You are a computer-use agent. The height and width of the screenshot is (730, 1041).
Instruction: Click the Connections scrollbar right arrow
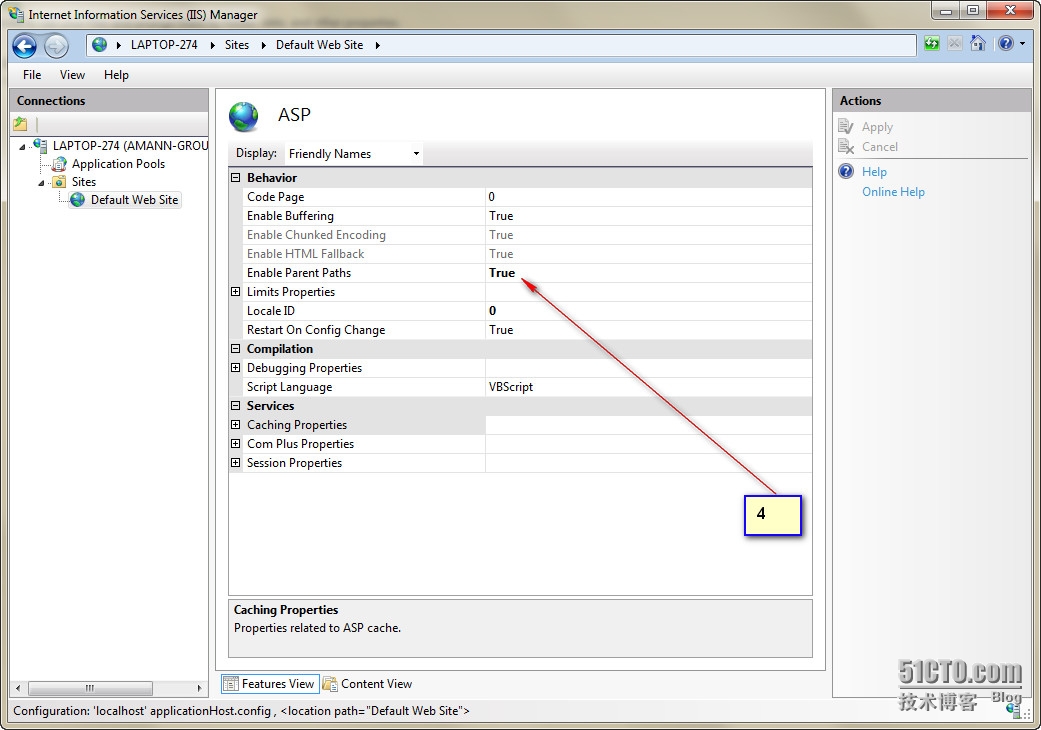(x=199, y=688)
